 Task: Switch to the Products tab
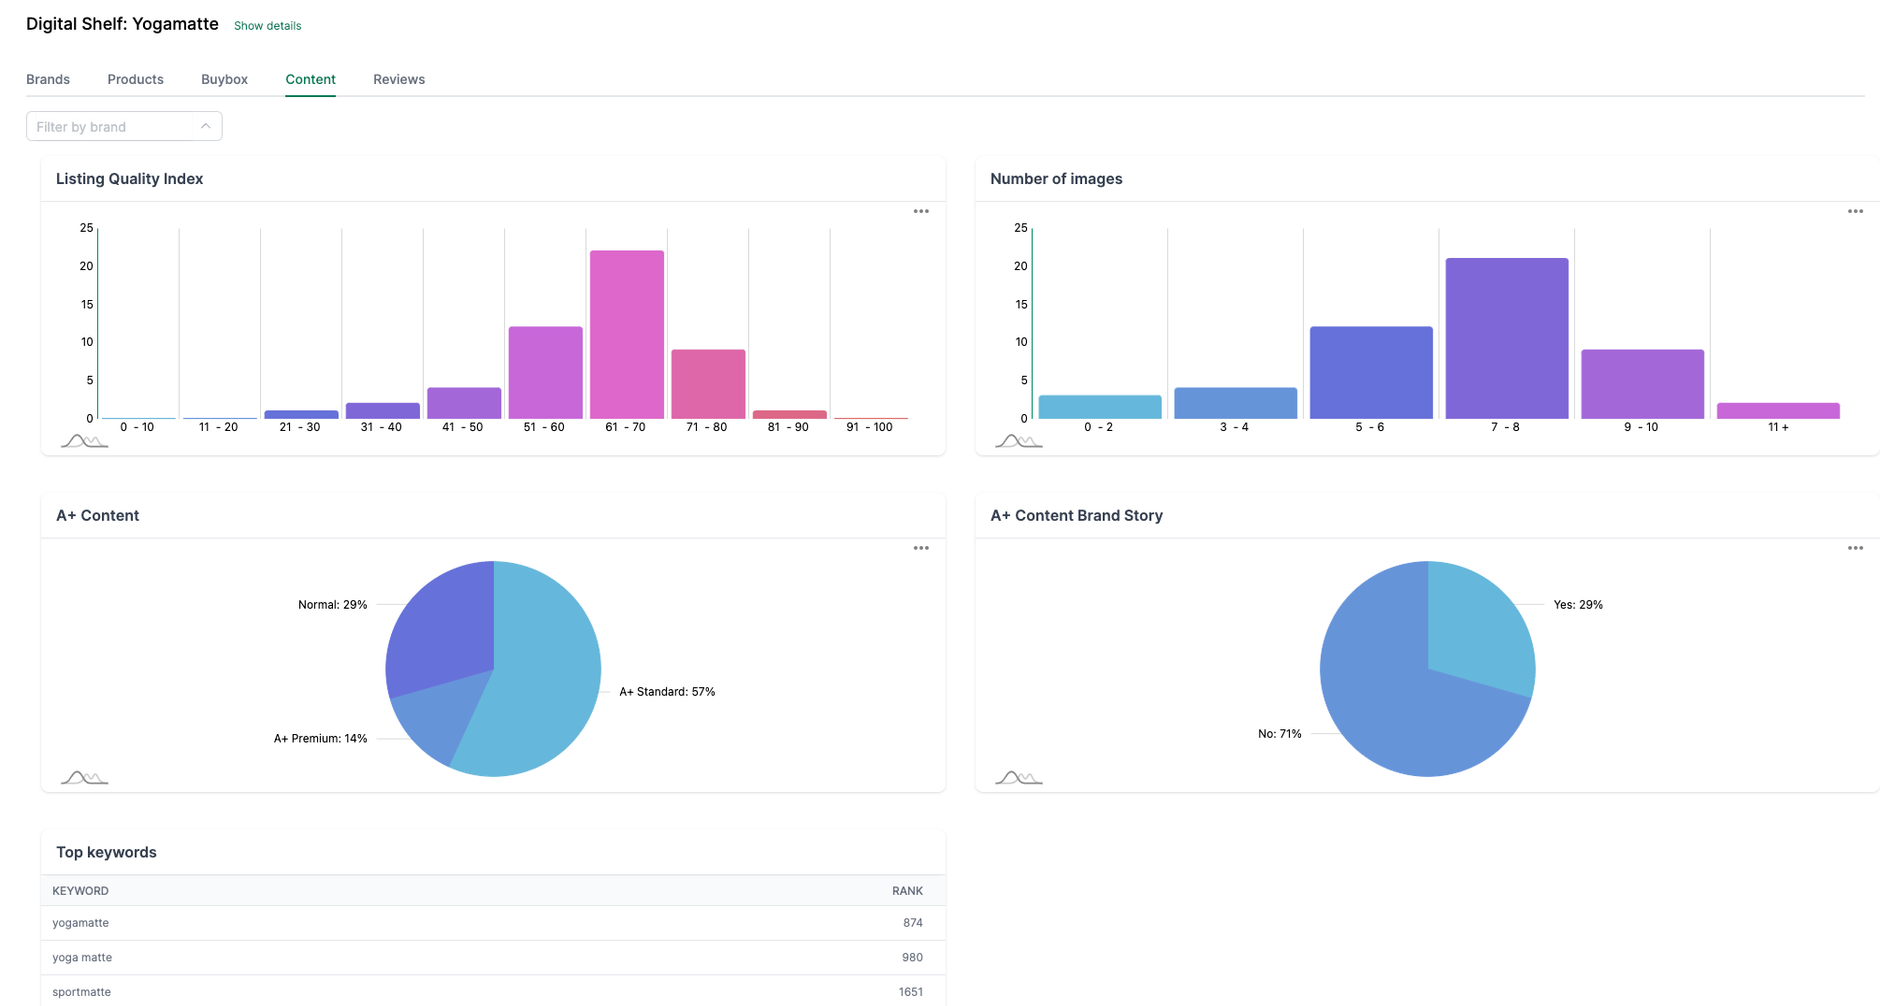click(x=135, y=79)
